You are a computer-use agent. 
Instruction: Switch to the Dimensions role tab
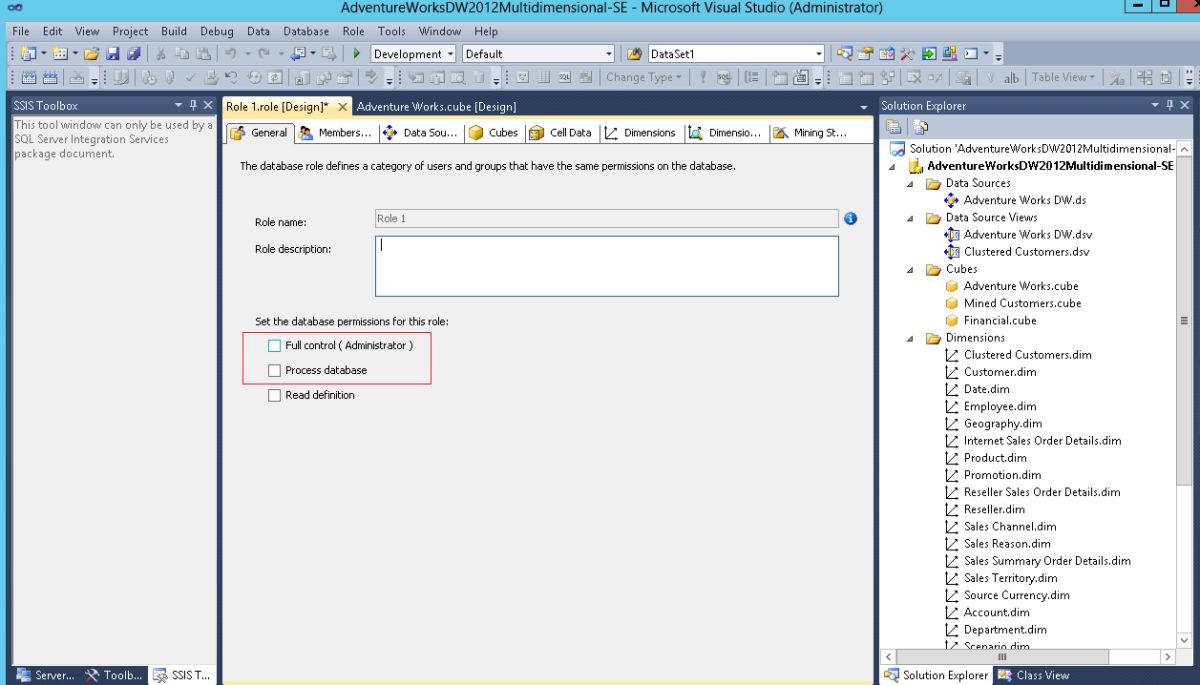[641, 133]
